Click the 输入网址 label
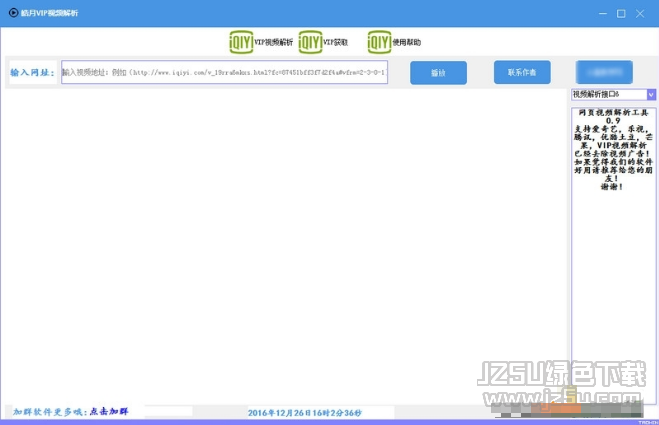Viewport: 659px width, 425px height. pyautogui.click(x=32, y=72)
